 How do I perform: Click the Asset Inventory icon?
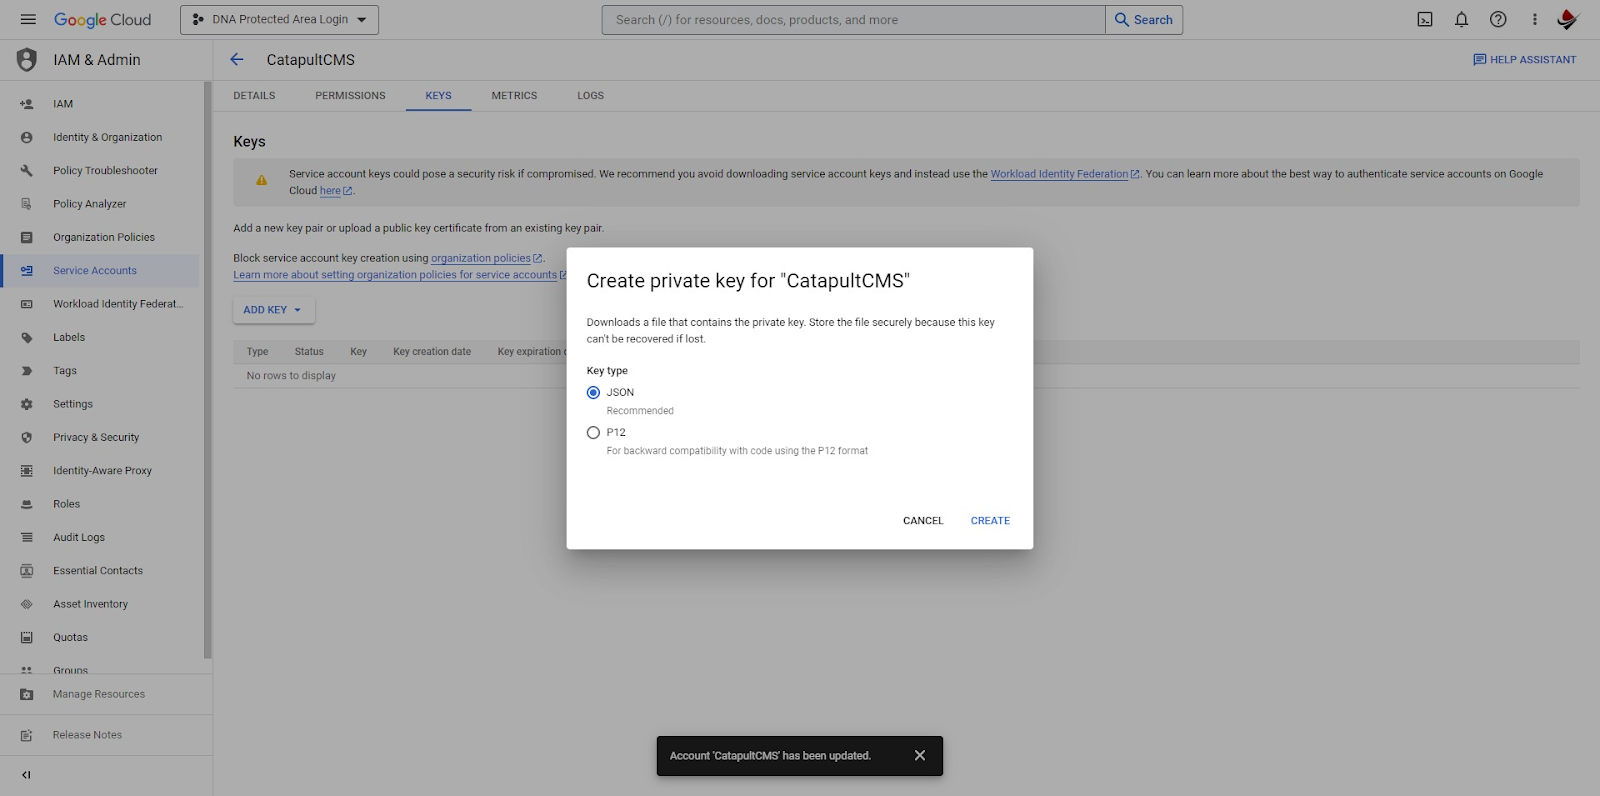pyautogui.click(x=27, y=604)
